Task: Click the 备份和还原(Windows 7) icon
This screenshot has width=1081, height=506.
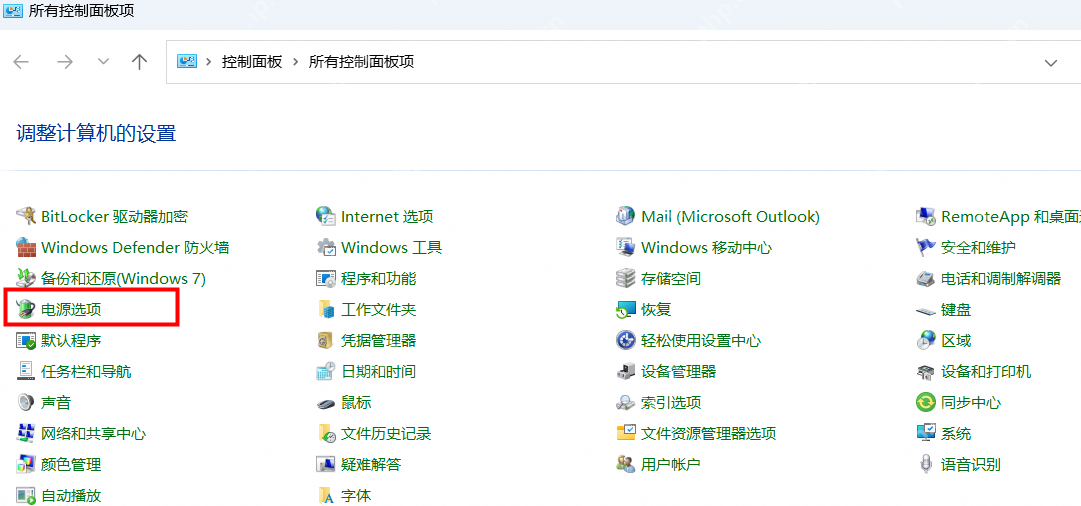Action: [26, 279]
